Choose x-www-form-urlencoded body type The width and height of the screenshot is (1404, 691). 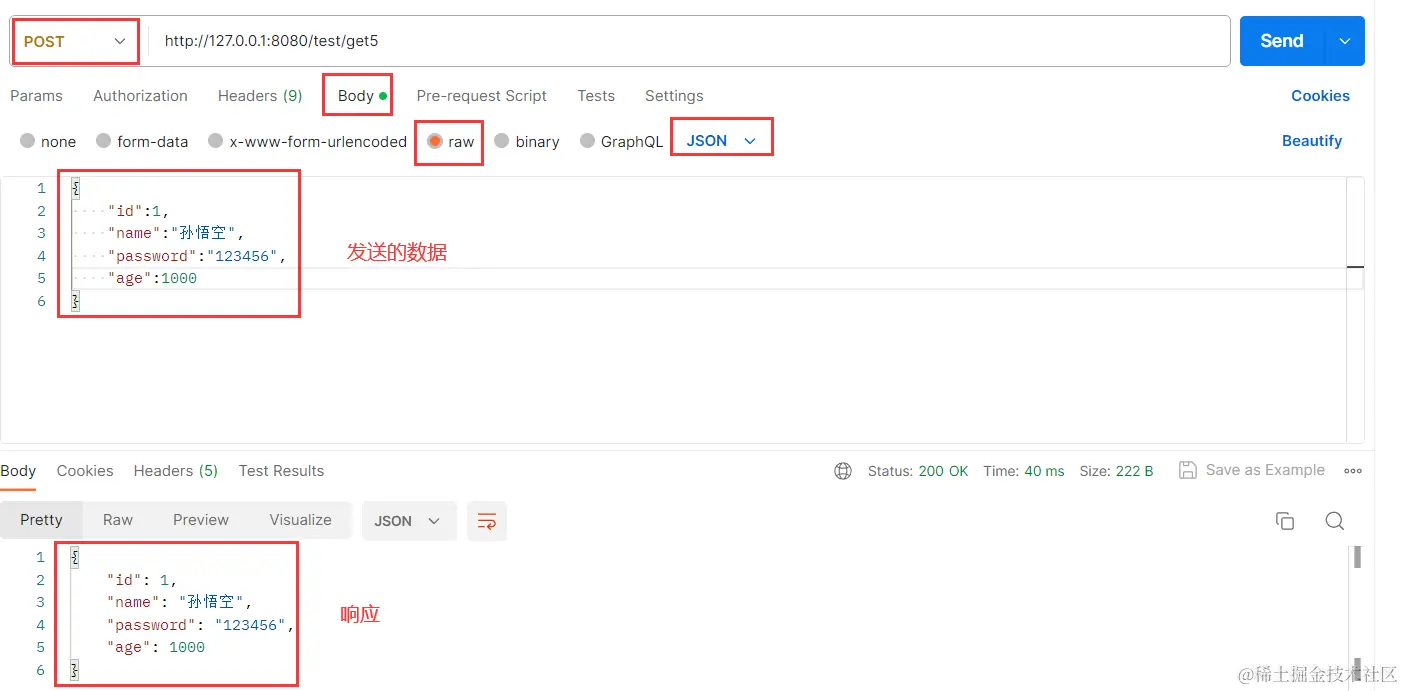tap(307, 141)
